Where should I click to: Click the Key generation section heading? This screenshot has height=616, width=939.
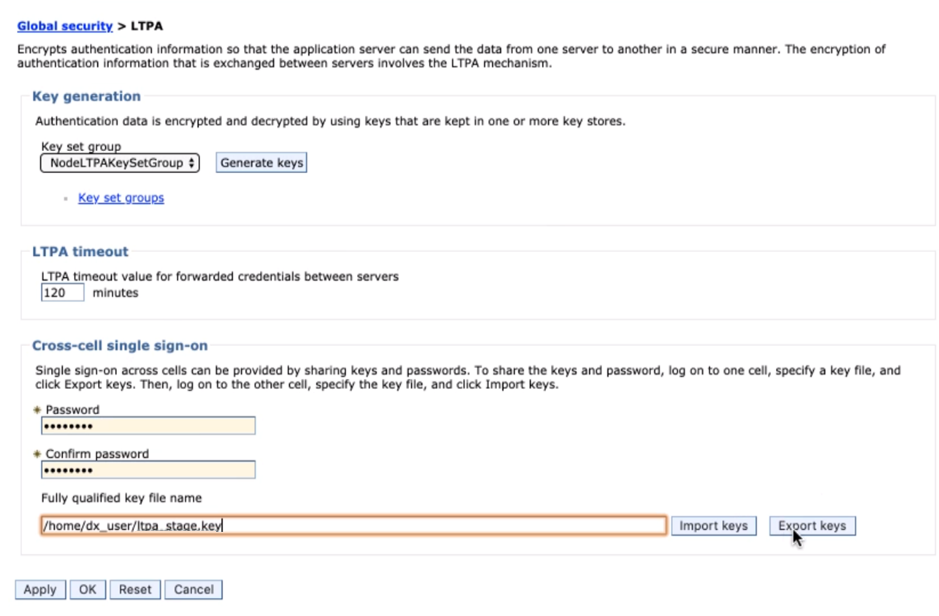coord(86,97)
